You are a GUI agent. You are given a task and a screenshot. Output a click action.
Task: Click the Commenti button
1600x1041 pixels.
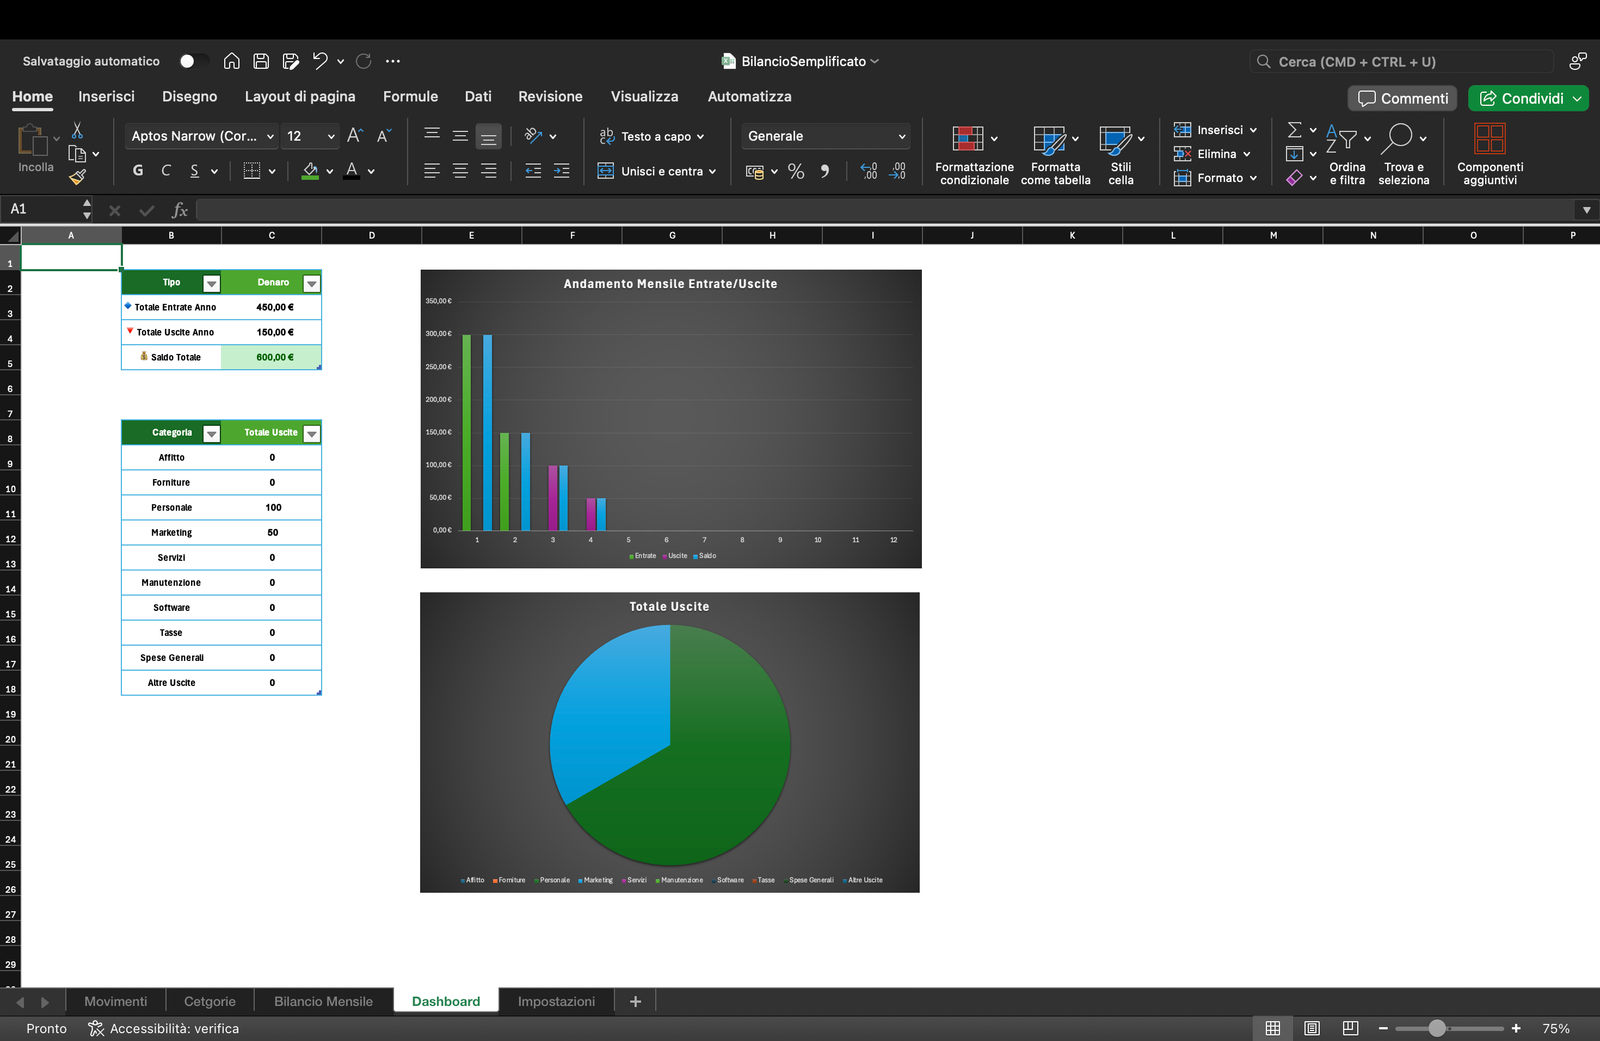click(1403, 98)
